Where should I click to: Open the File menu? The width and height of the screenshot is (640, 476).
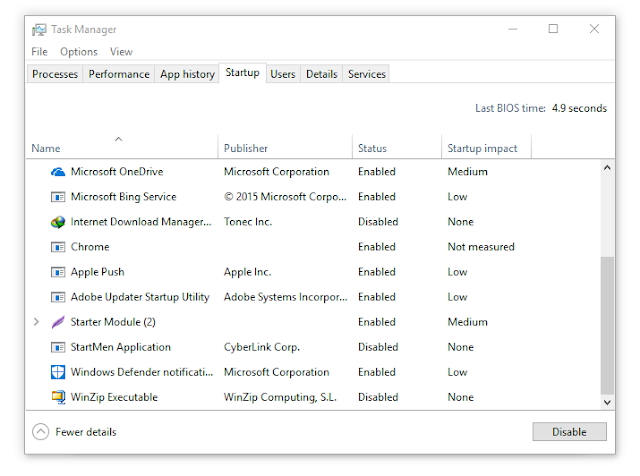pyautogui.click(x=40, y=52)
